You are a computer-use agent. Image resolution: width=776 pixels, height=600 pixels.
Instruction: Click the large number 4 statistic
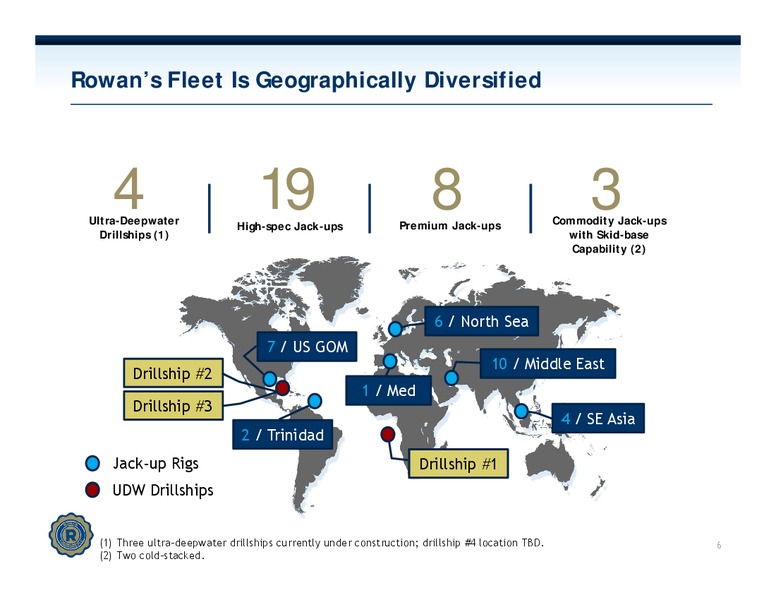tap(129, 189)
